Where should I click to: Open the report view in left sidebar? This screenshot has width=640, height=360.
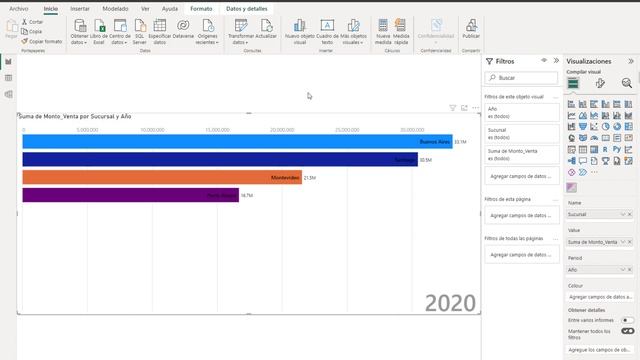click(8, 62)
